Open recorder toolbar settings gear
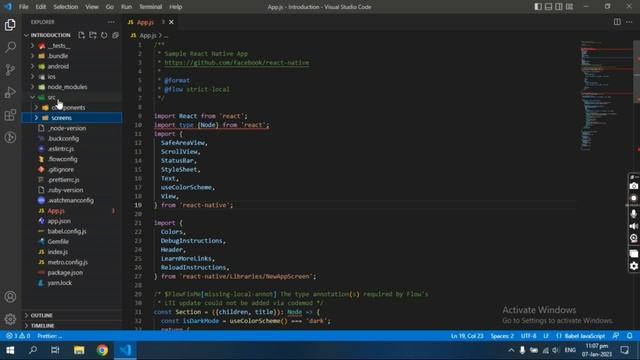 [633, 266]
